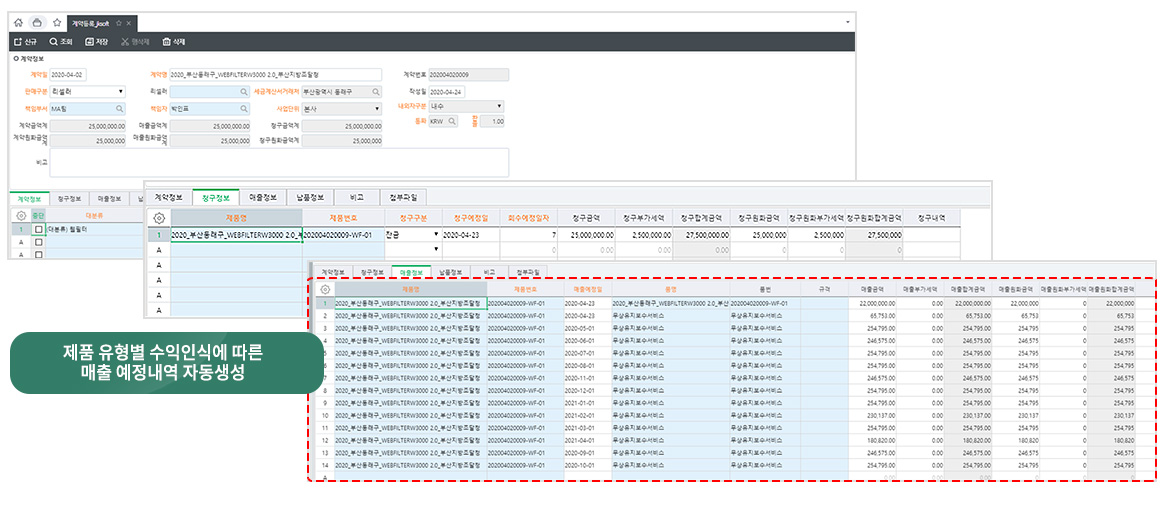Toggle the small star on the 계약등록 tab

click(x=118, y=24)
